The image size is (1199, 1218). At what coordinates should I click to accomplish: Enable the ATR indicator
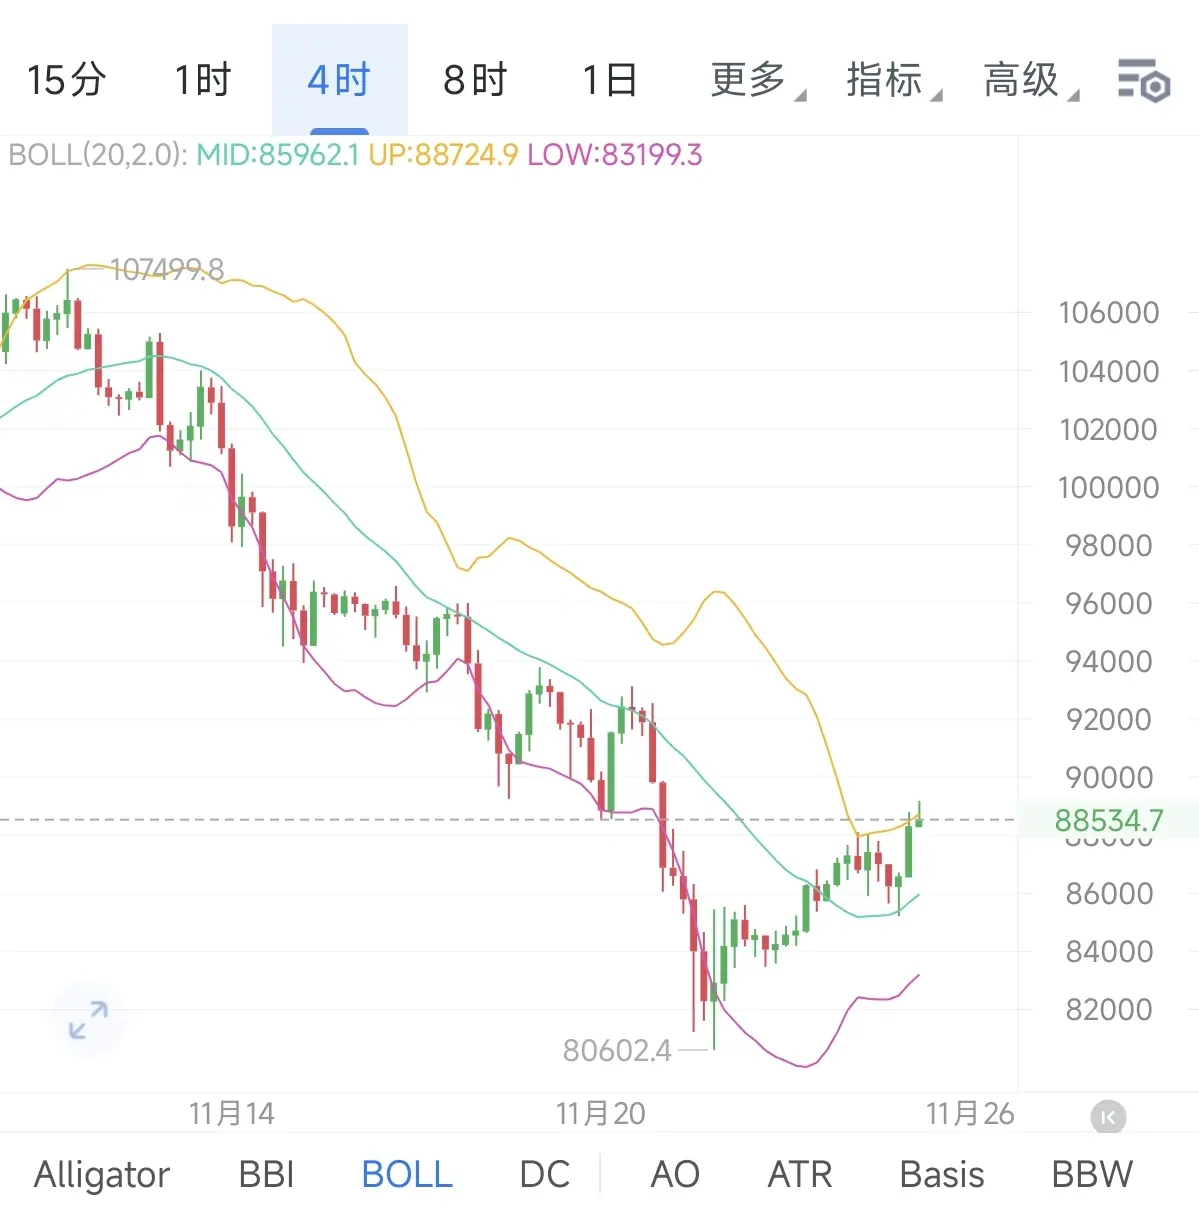800,1174
